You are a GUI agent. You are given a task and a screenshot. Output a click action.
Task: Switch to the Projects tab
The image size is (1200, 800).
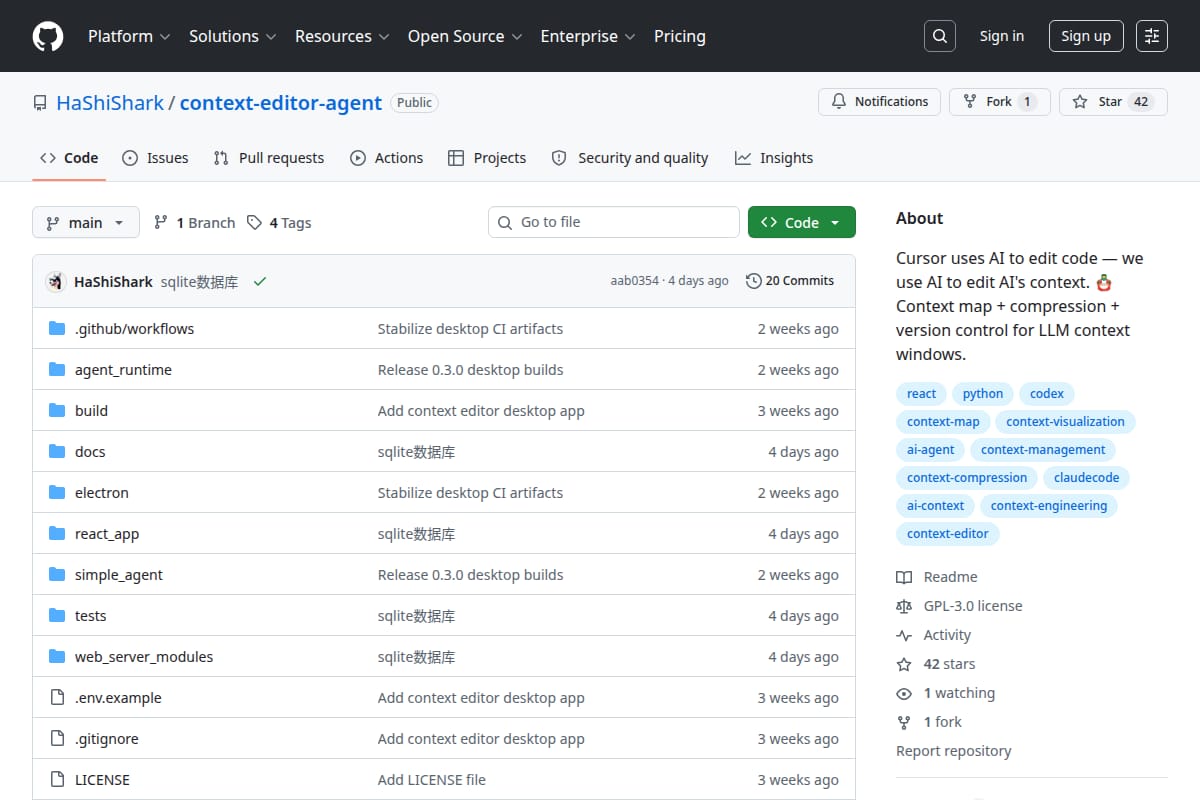[487, 158]
